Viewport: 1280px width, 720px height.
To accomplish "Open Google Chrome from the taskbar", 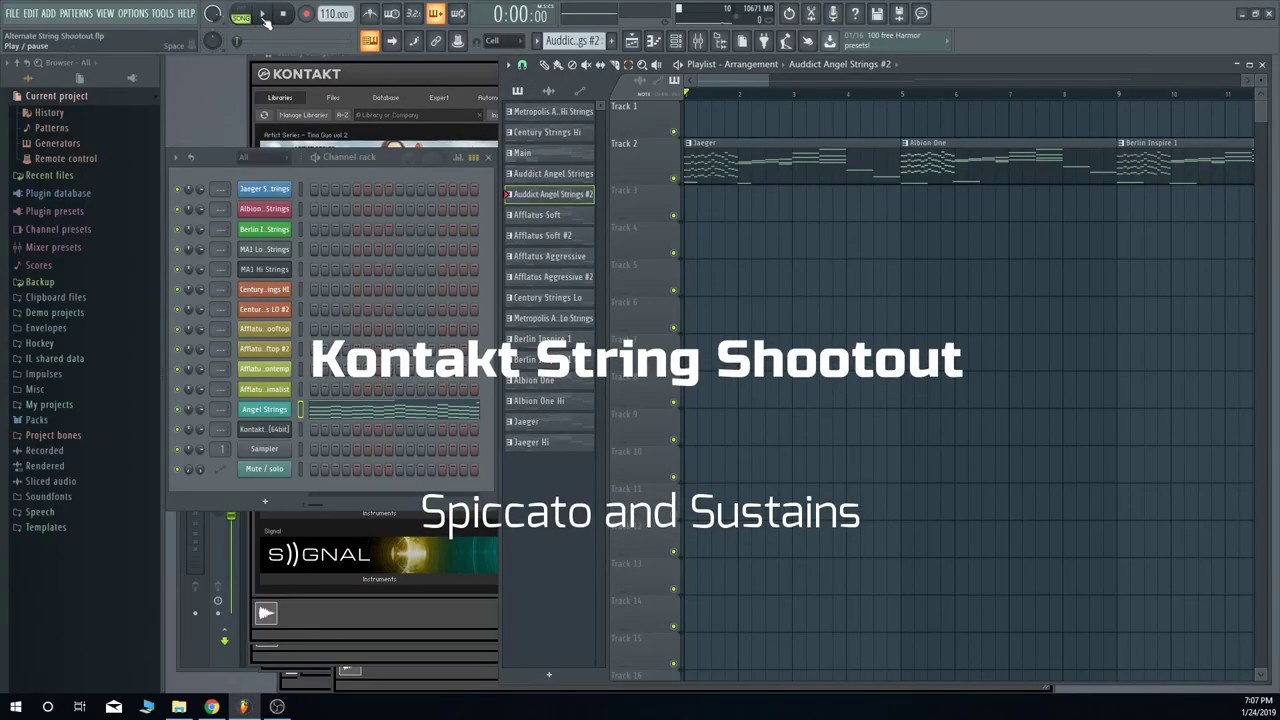I will click(211, 707).
